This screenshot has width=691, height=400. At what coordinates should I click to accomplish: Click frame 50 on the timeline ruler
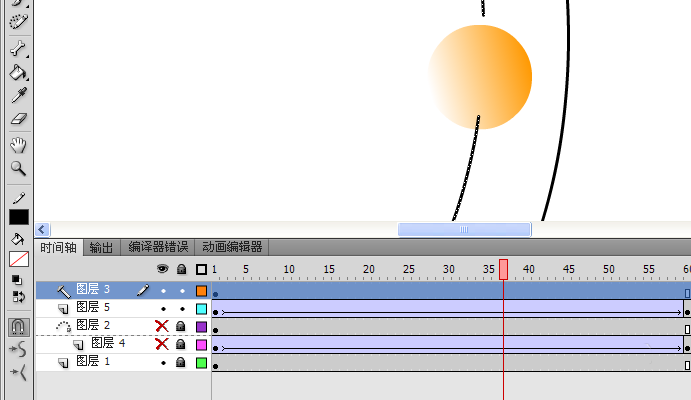click(609, 269)
